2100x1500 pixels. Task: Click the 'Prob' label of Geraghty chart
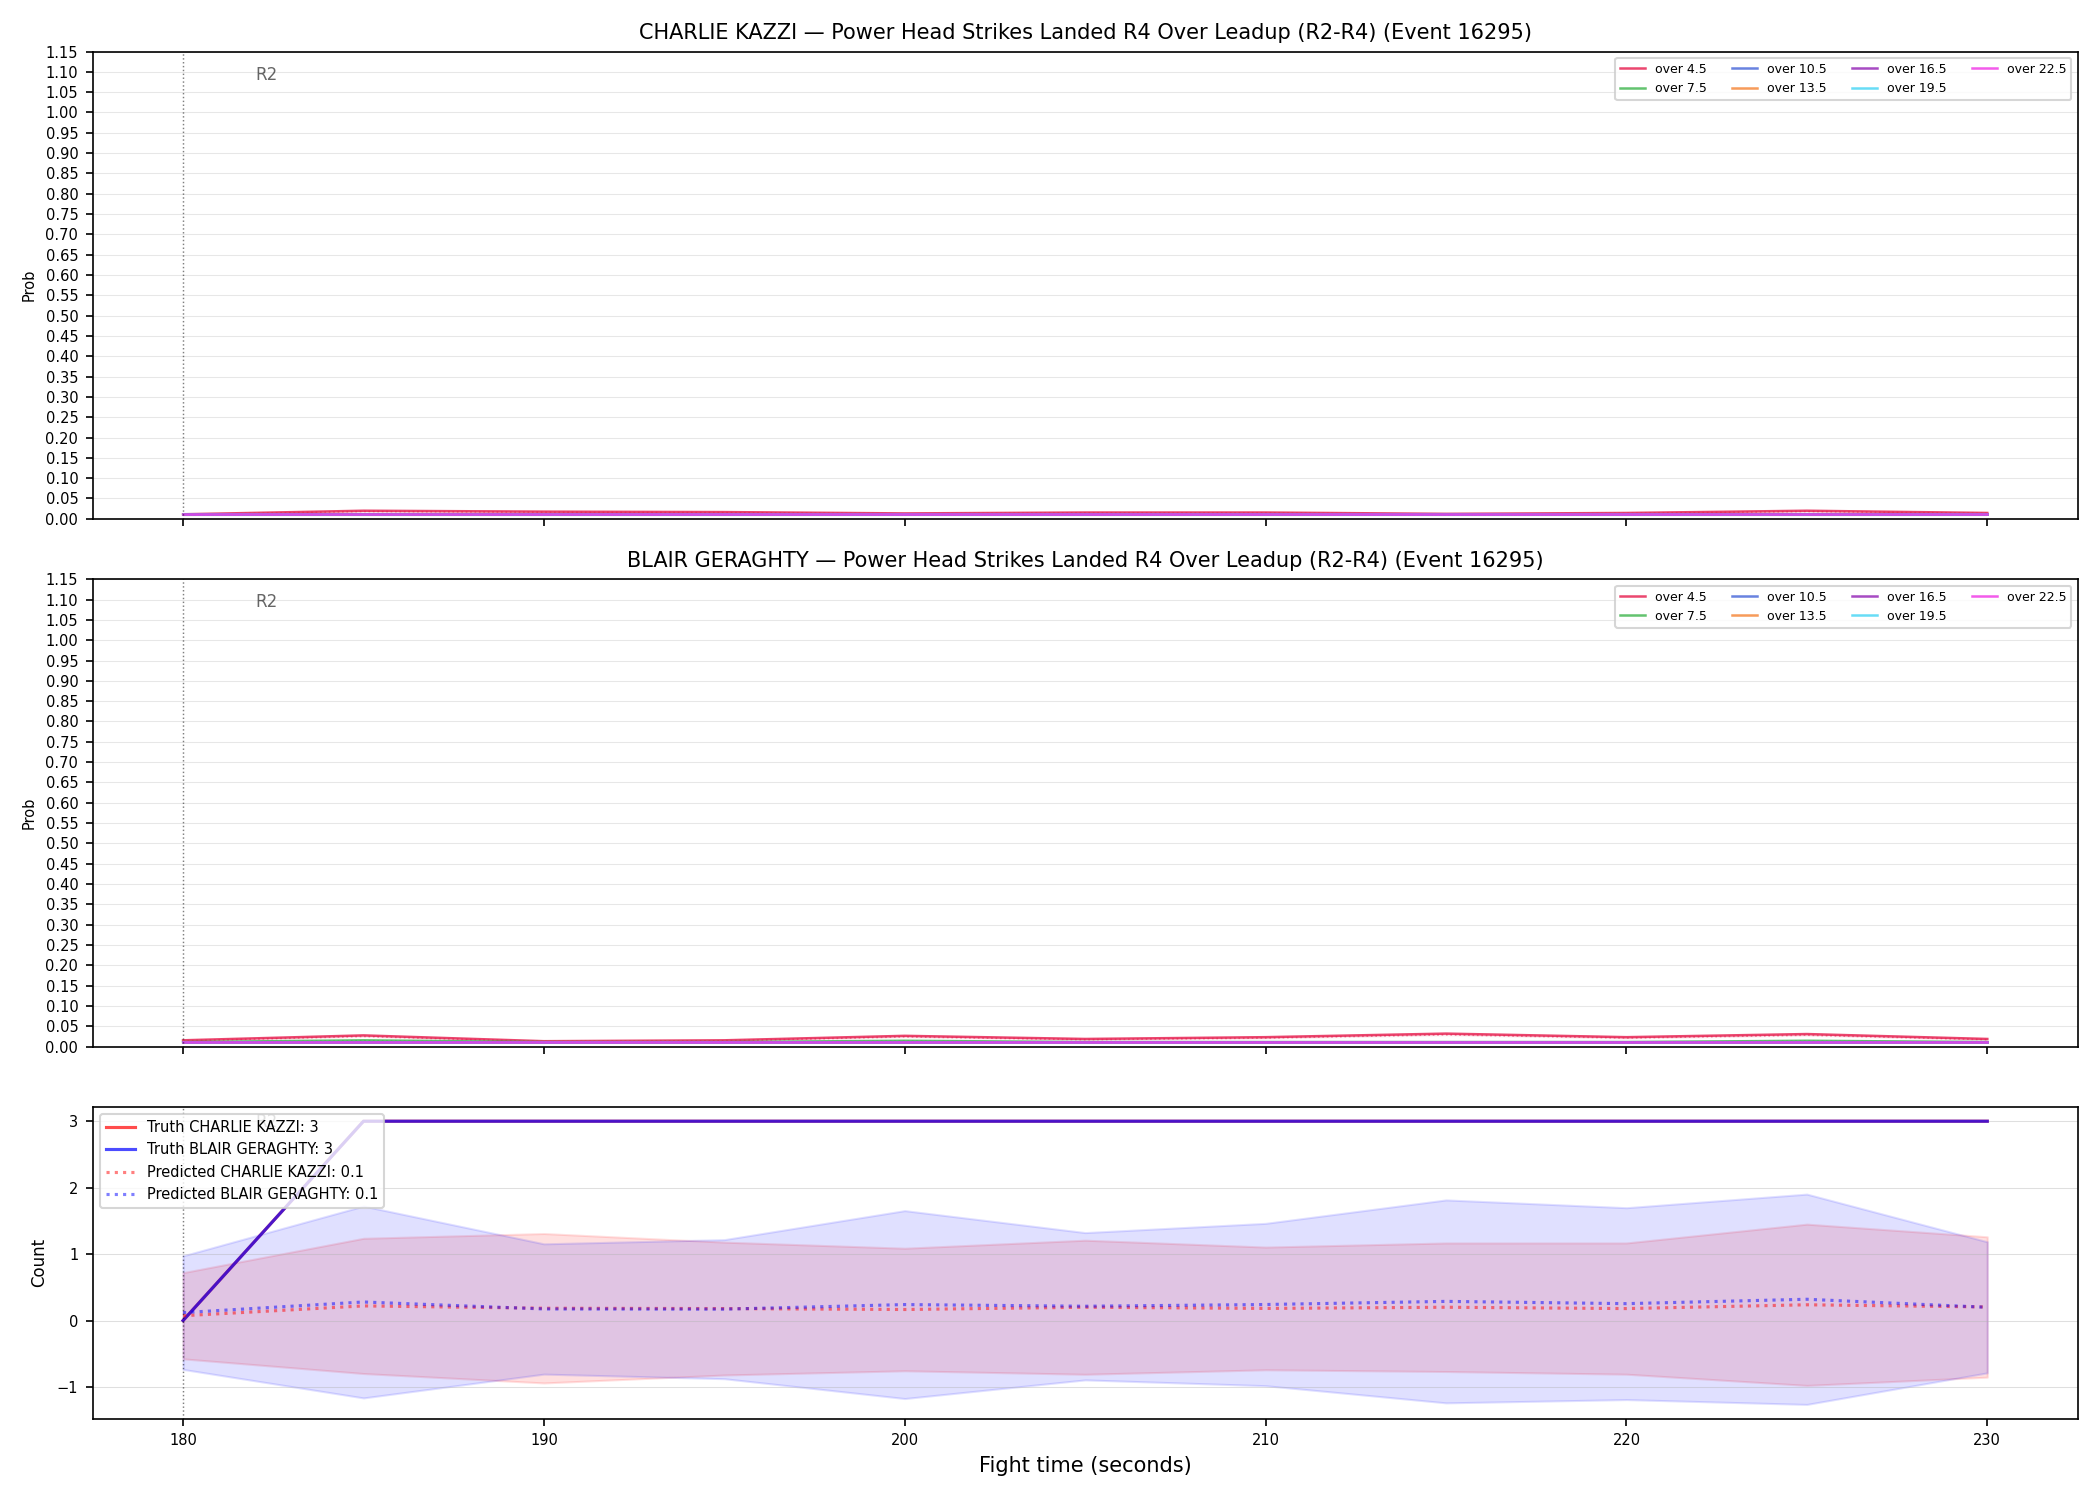[29, 814]
